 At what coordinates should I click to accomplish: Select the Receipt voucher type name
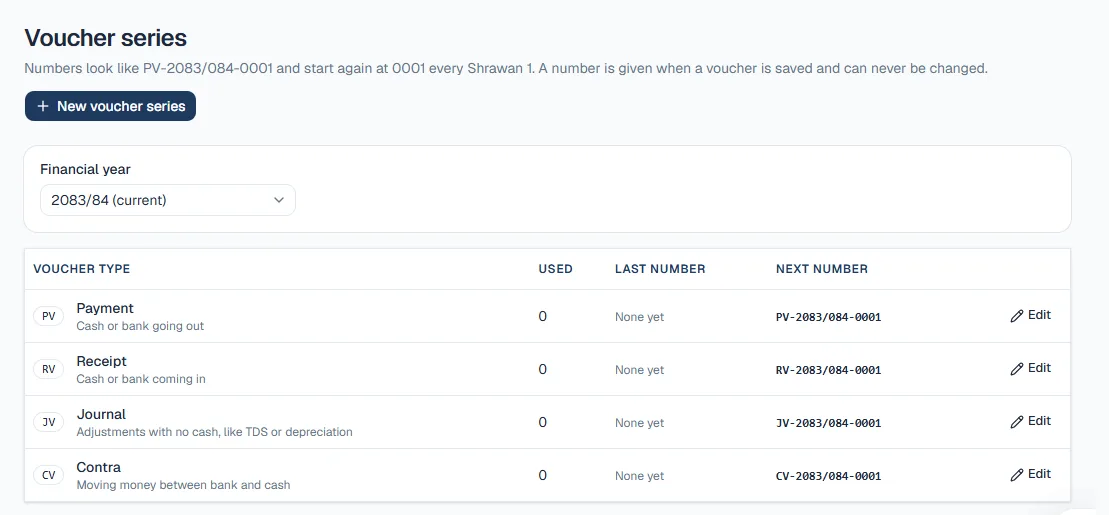[101, 361]
